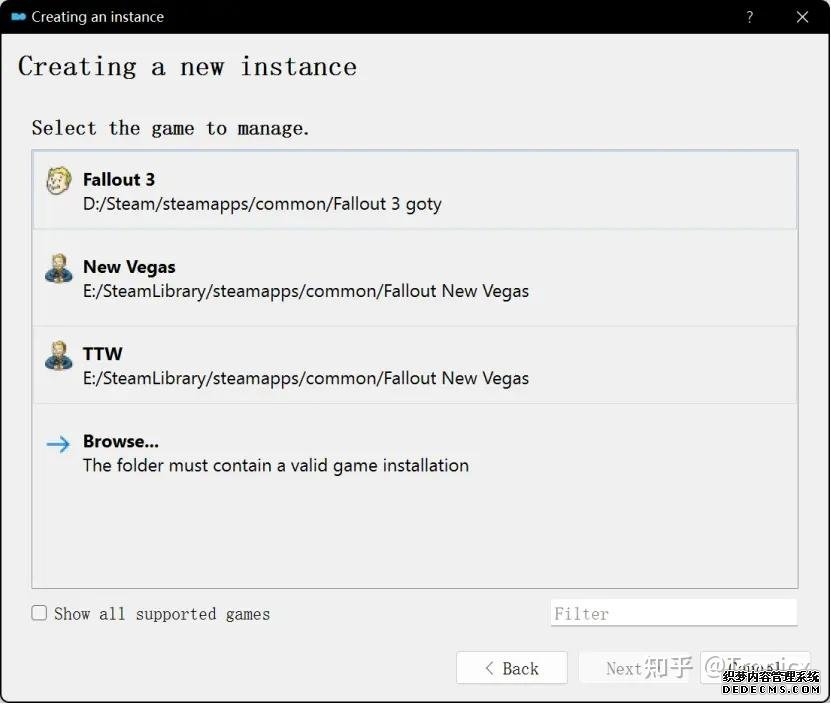Click the path under the TTW entry
Image resolution: width=831 pixels, height=704 pixels.
tap(306, 378)
